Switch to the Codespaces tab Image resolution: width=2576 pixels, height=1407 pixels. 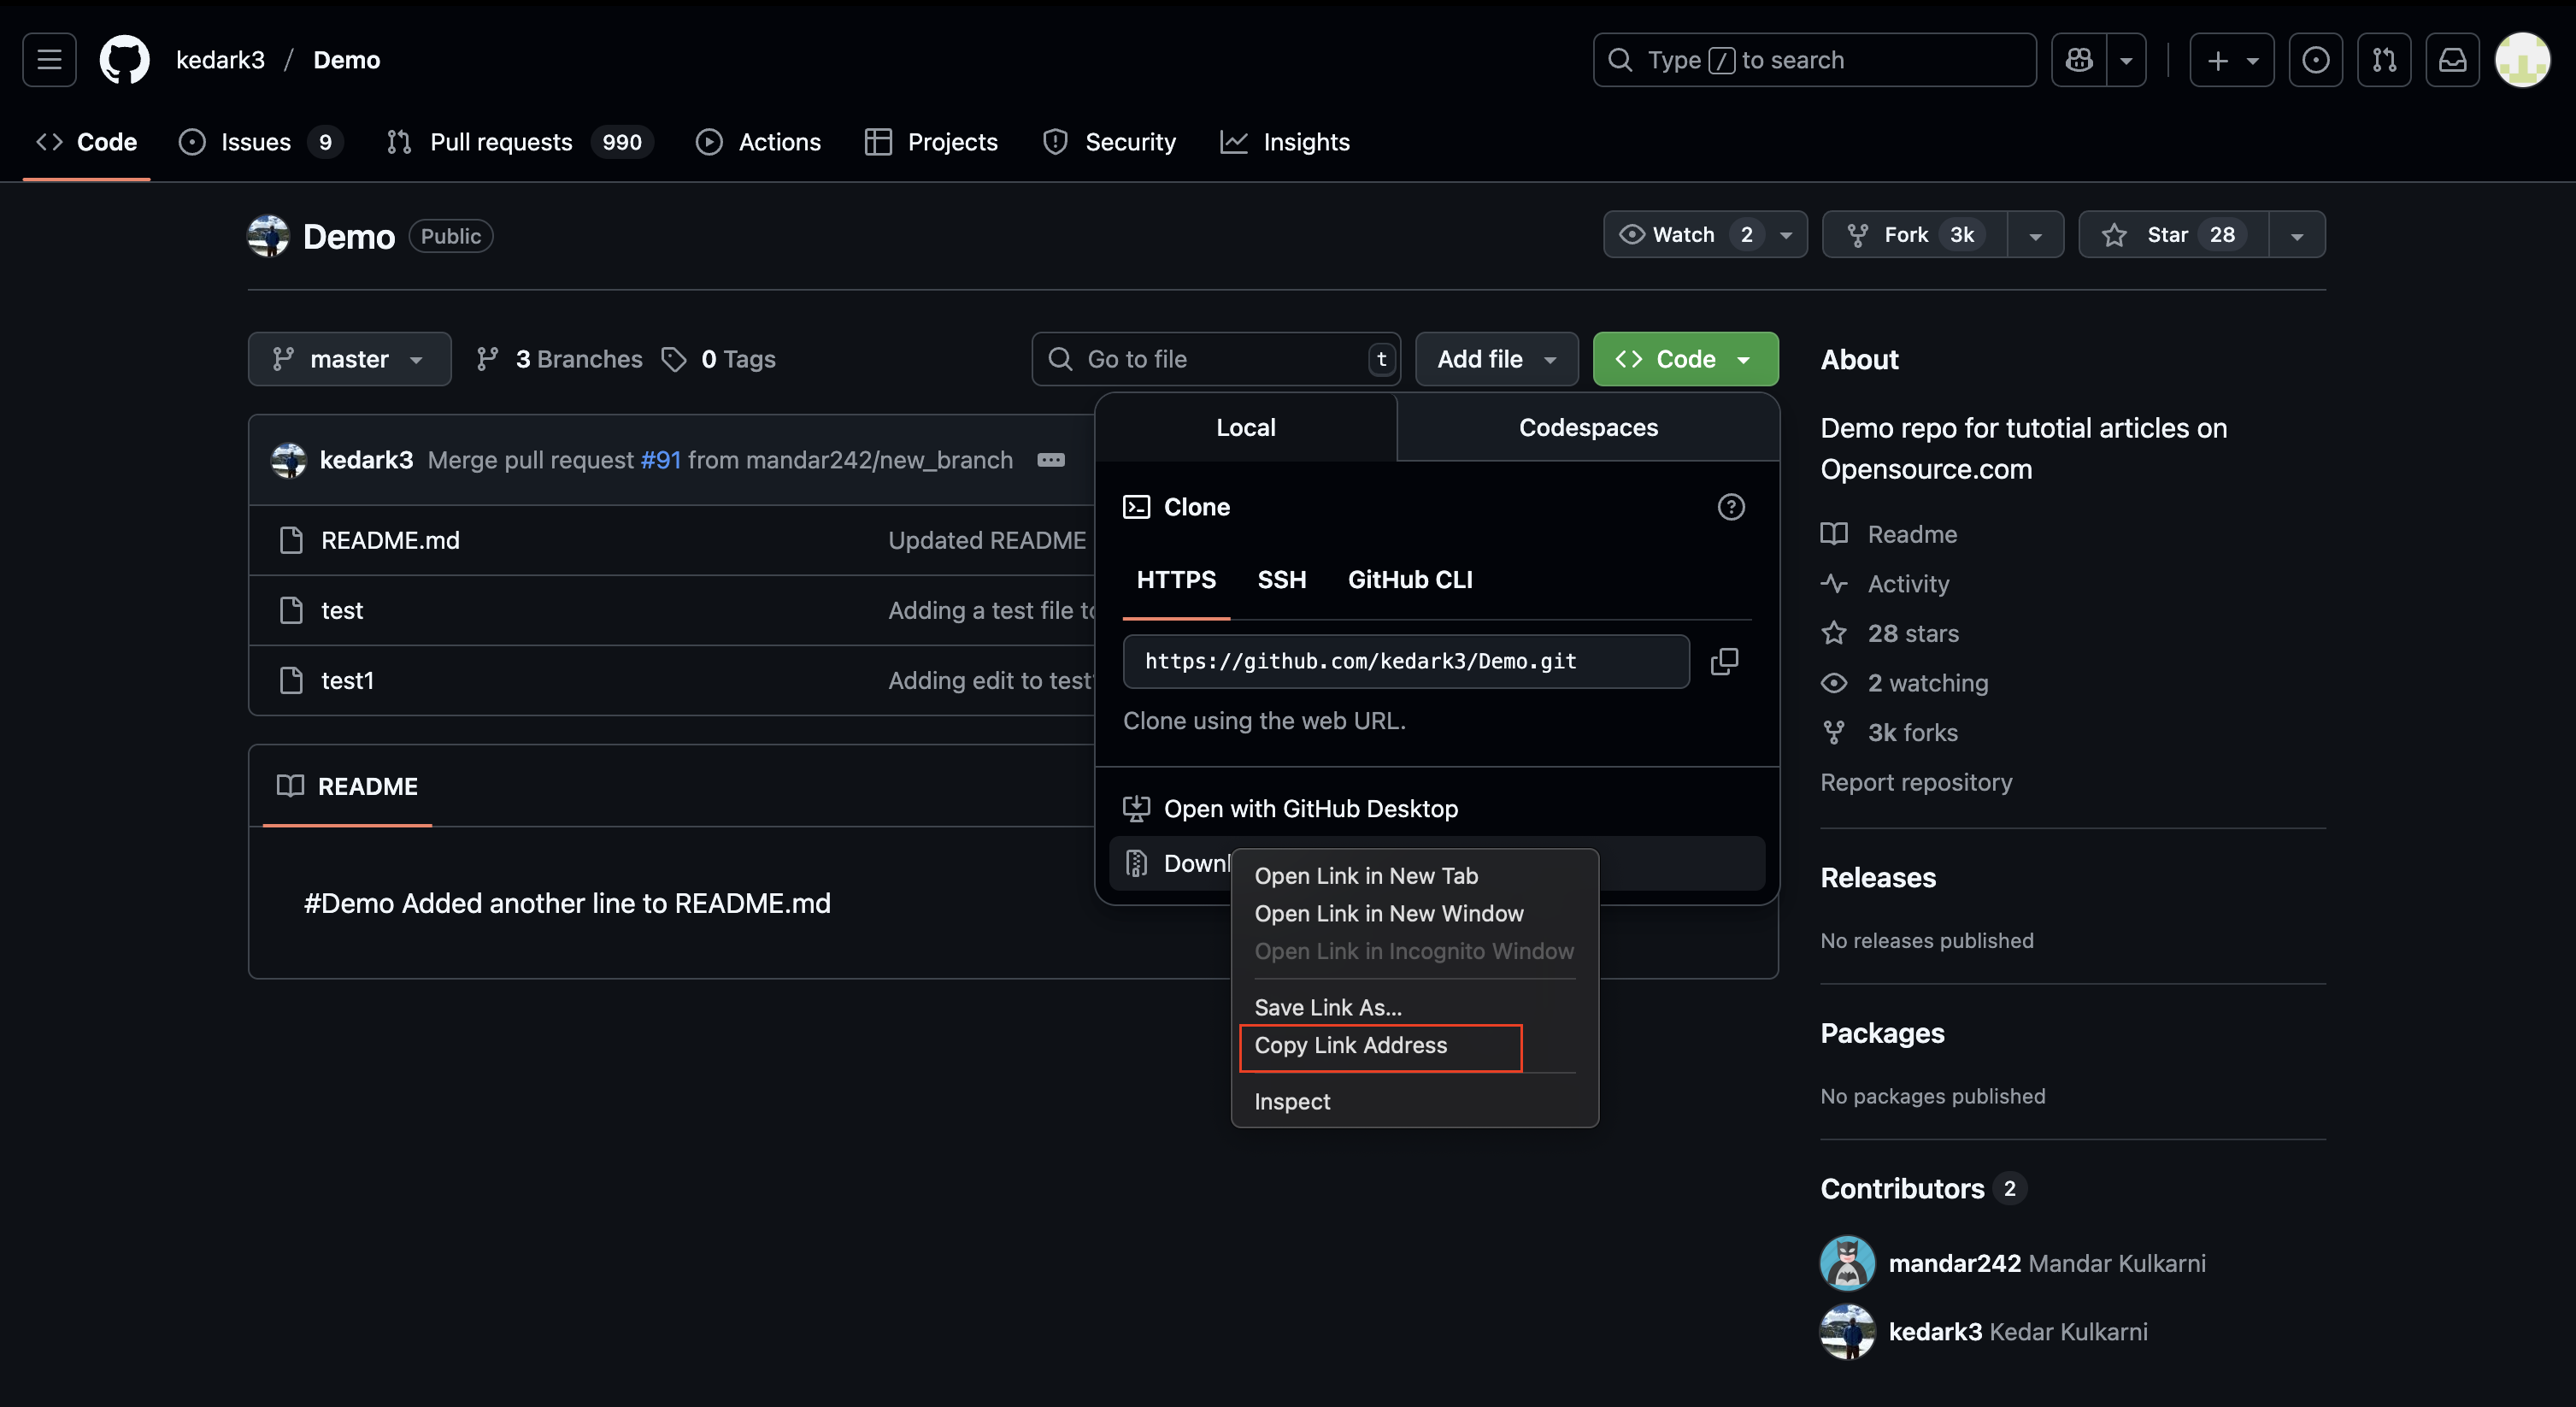click(1587, 428)
